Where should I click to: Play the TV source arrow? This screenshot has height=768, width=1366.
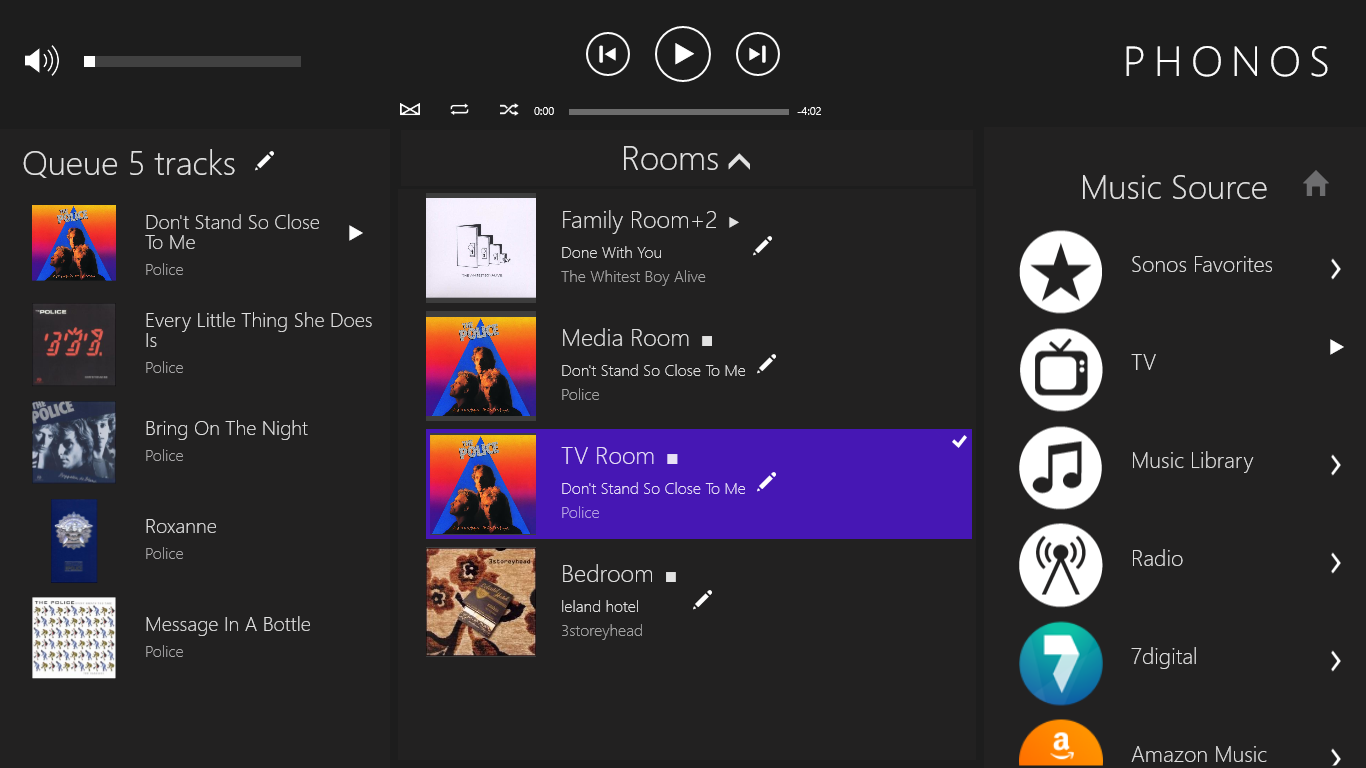[x=1336, y=347]
